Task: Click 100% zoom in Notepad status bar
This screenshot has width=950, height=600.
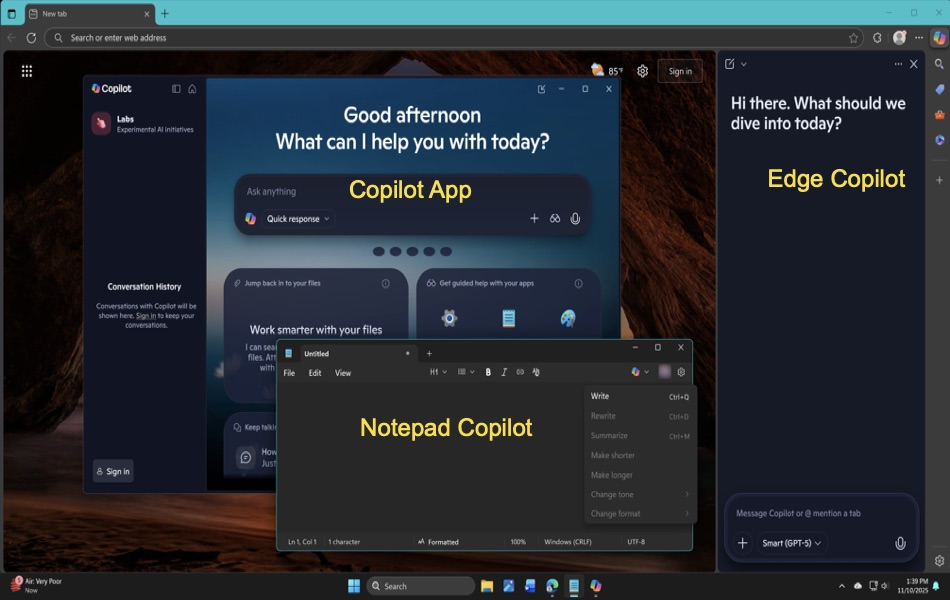Action: (518, 542)
